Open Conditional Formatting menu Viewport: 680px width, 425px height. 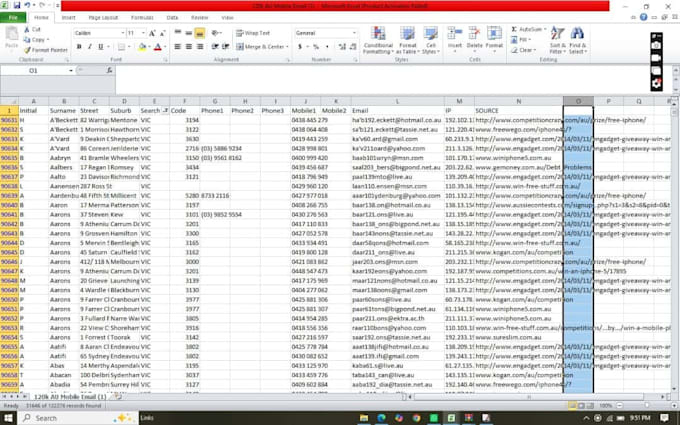pyautogui.click(x=378, y=40)
